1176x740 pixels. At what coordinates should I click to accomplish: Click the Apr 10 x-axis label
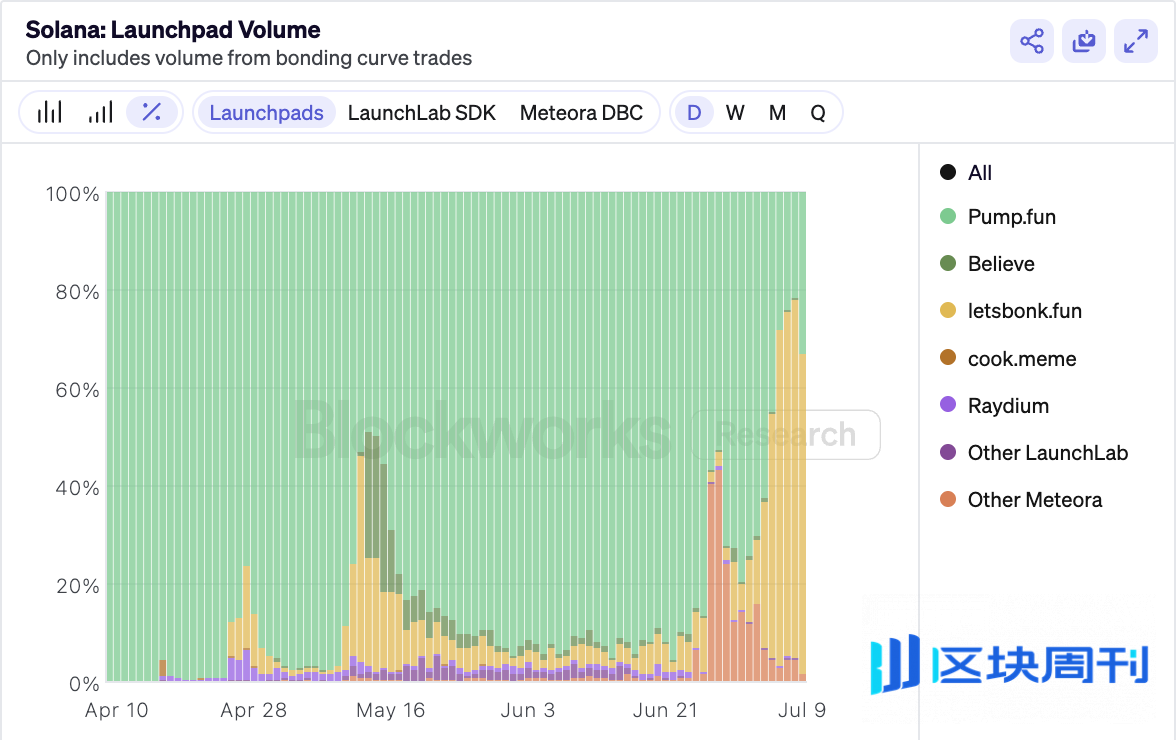117,710
